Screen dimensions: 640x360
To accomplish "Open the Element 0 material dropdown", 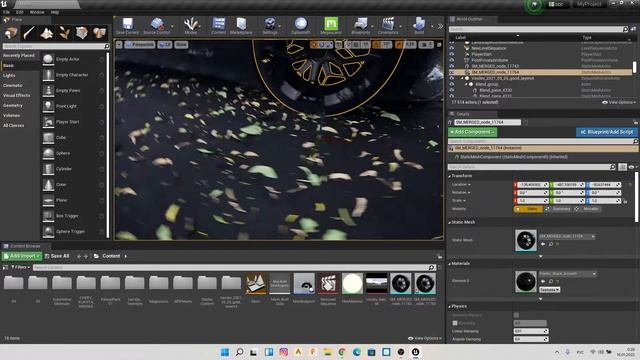I will click(x=567, y=273).
